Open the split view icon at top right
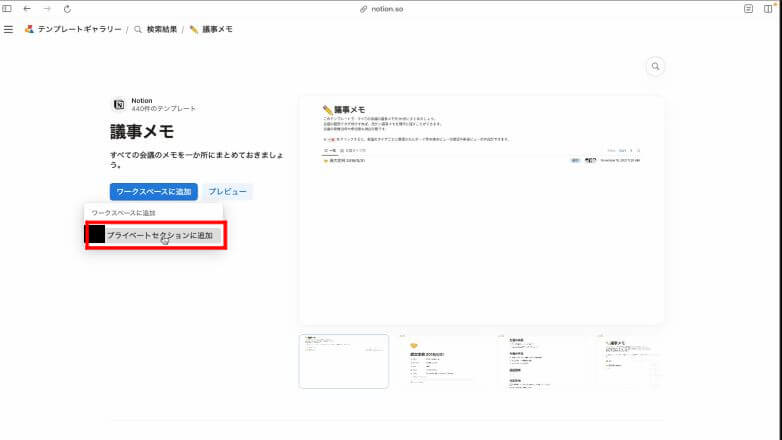 [768, 8]
